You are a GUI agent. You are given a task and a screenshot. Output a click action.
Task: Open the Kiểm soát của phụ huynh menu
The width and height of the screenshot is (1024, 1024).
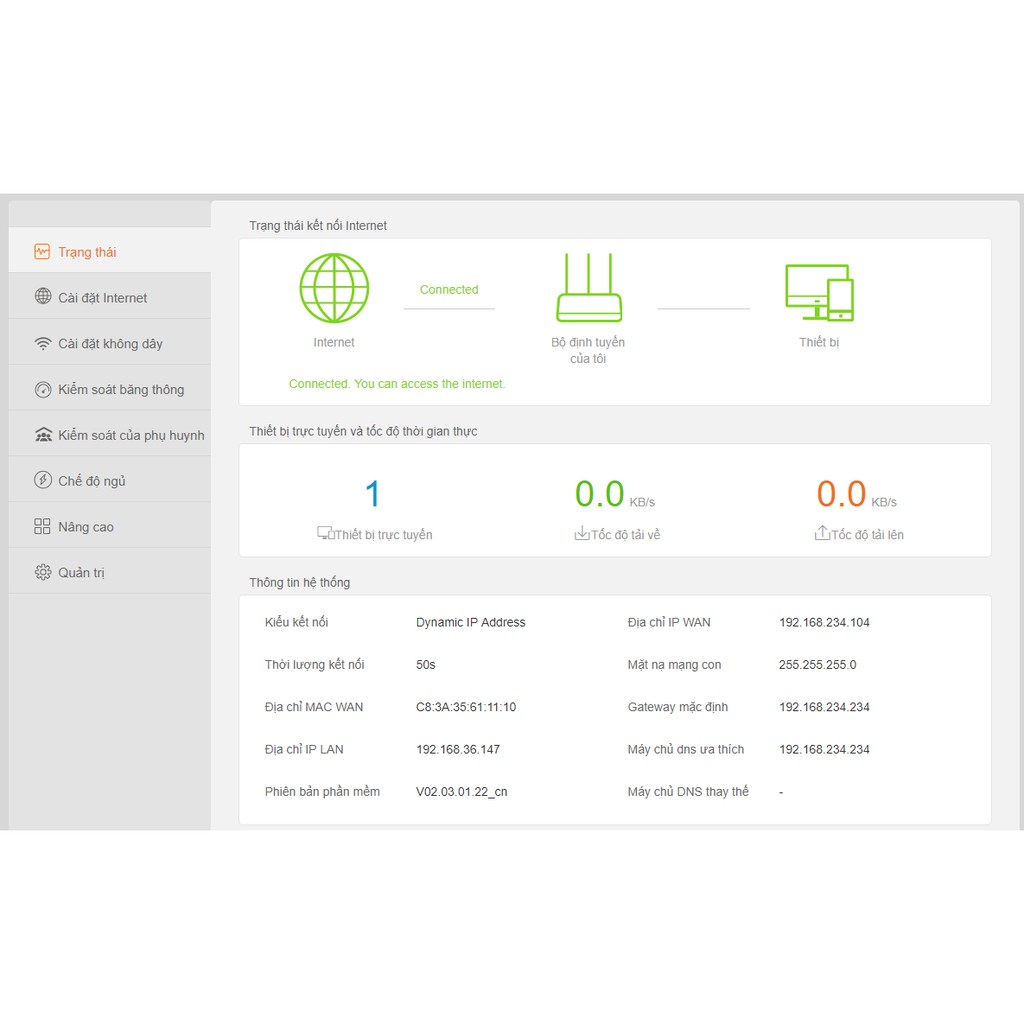[x=130, y=435]
